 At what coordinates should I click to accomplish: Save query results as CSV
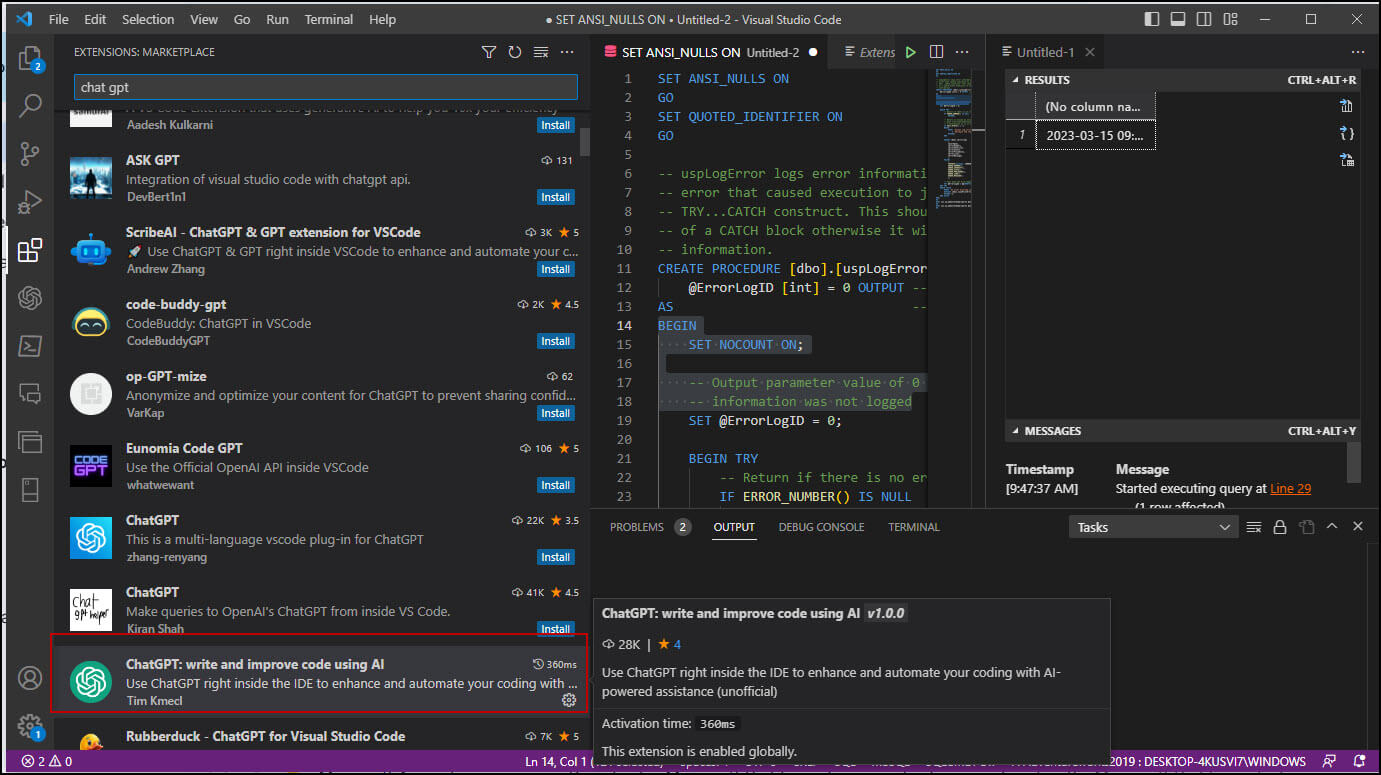click(x=1346, y=104)
